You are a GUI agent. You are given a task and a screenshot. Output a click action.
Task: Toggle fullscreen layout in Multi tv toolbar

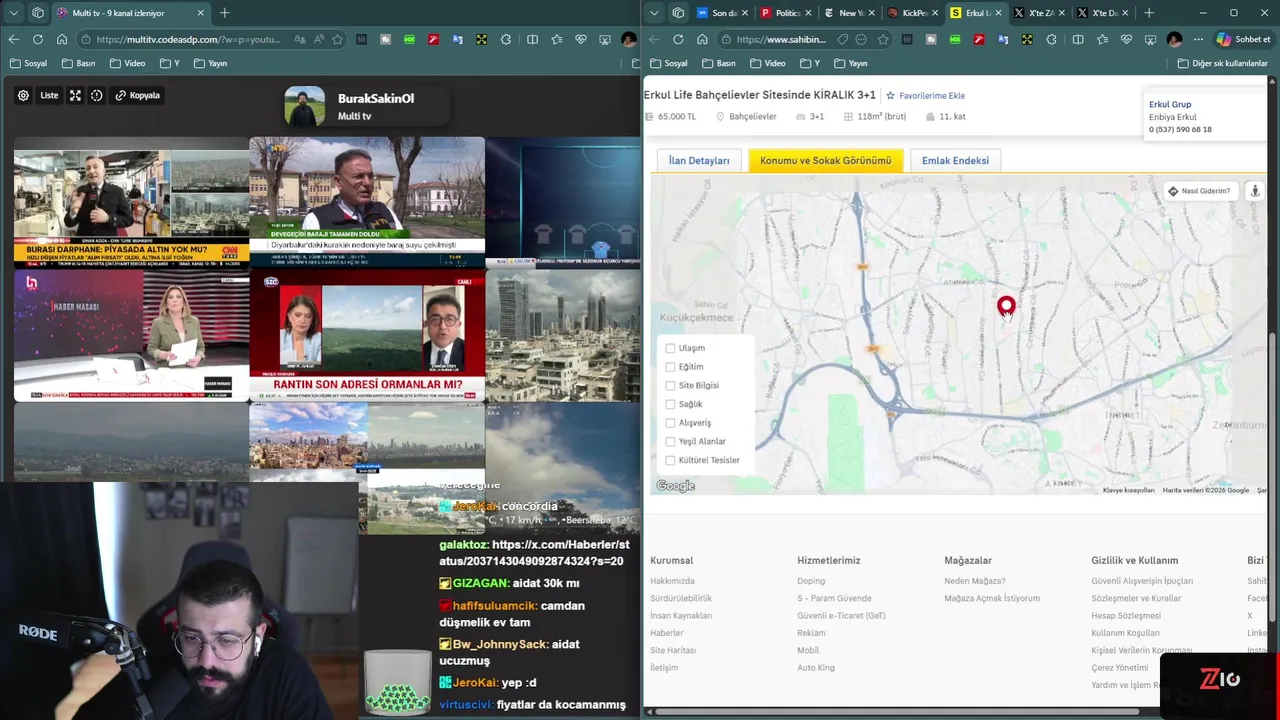[x=75, y=95]
